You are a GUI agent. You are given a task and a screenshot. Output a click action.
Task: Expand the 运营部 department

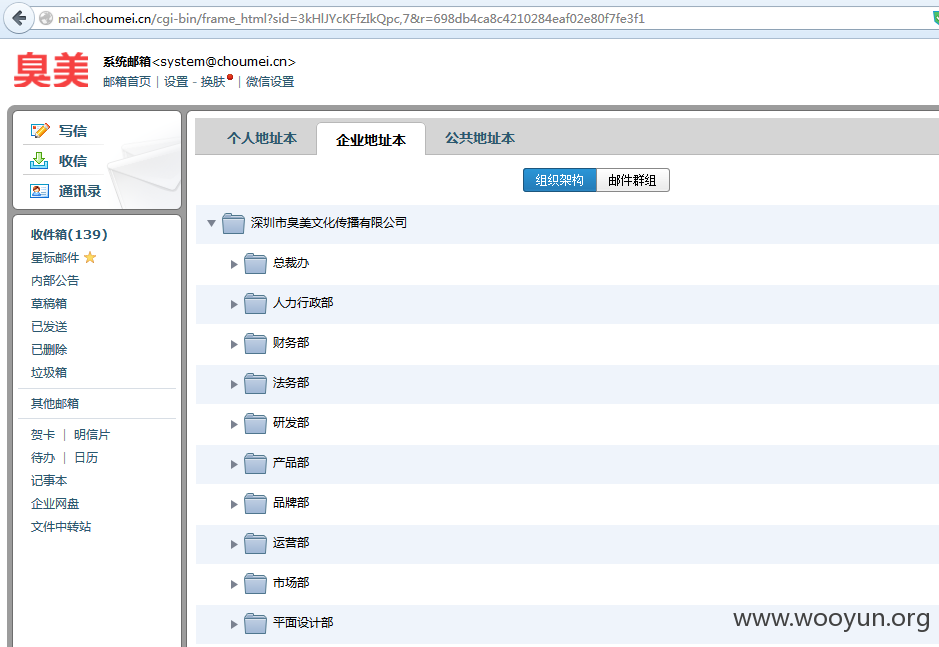[234, 545]
